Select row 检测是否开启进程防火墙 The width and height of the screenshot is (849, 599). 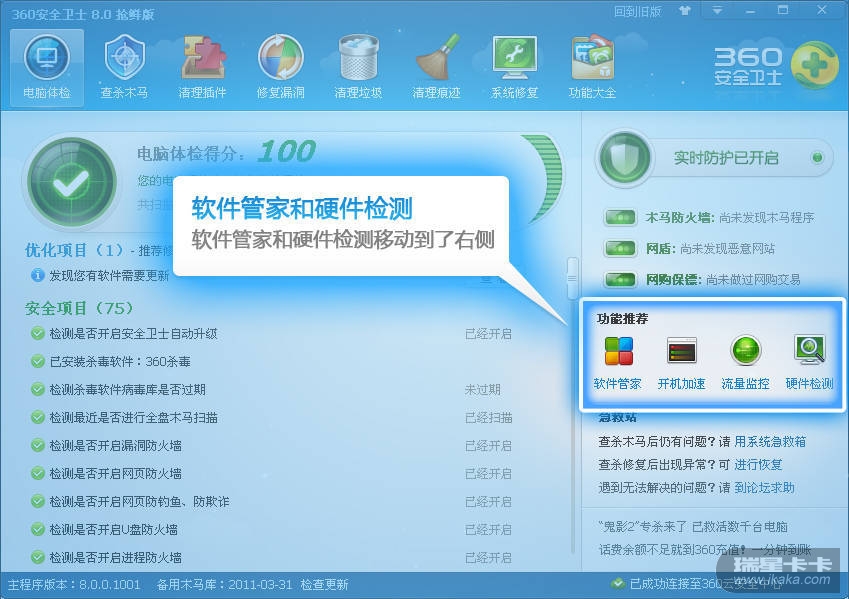click(271, 558)
